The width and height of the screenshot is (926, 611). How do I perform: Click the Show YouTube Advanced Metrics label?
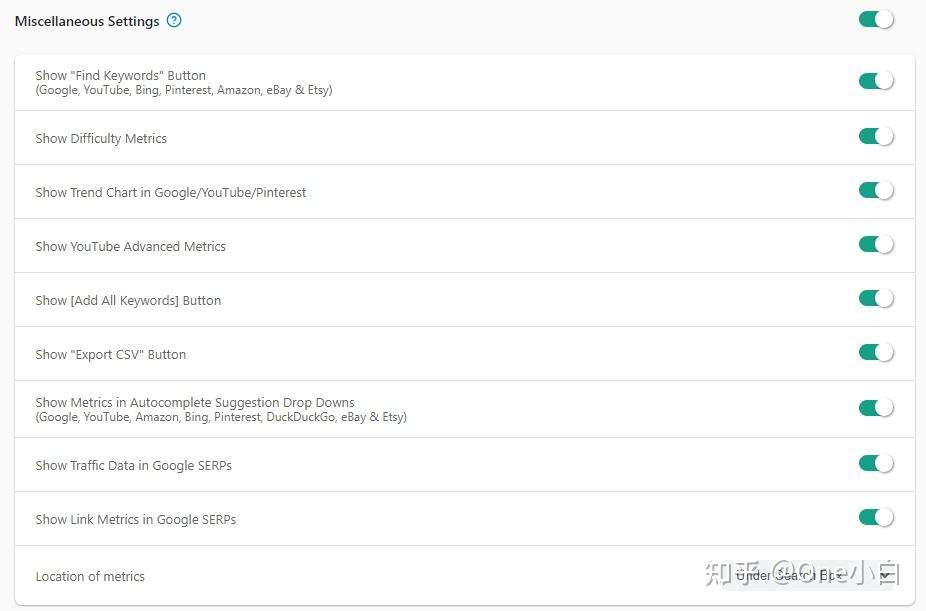[130, 247]
